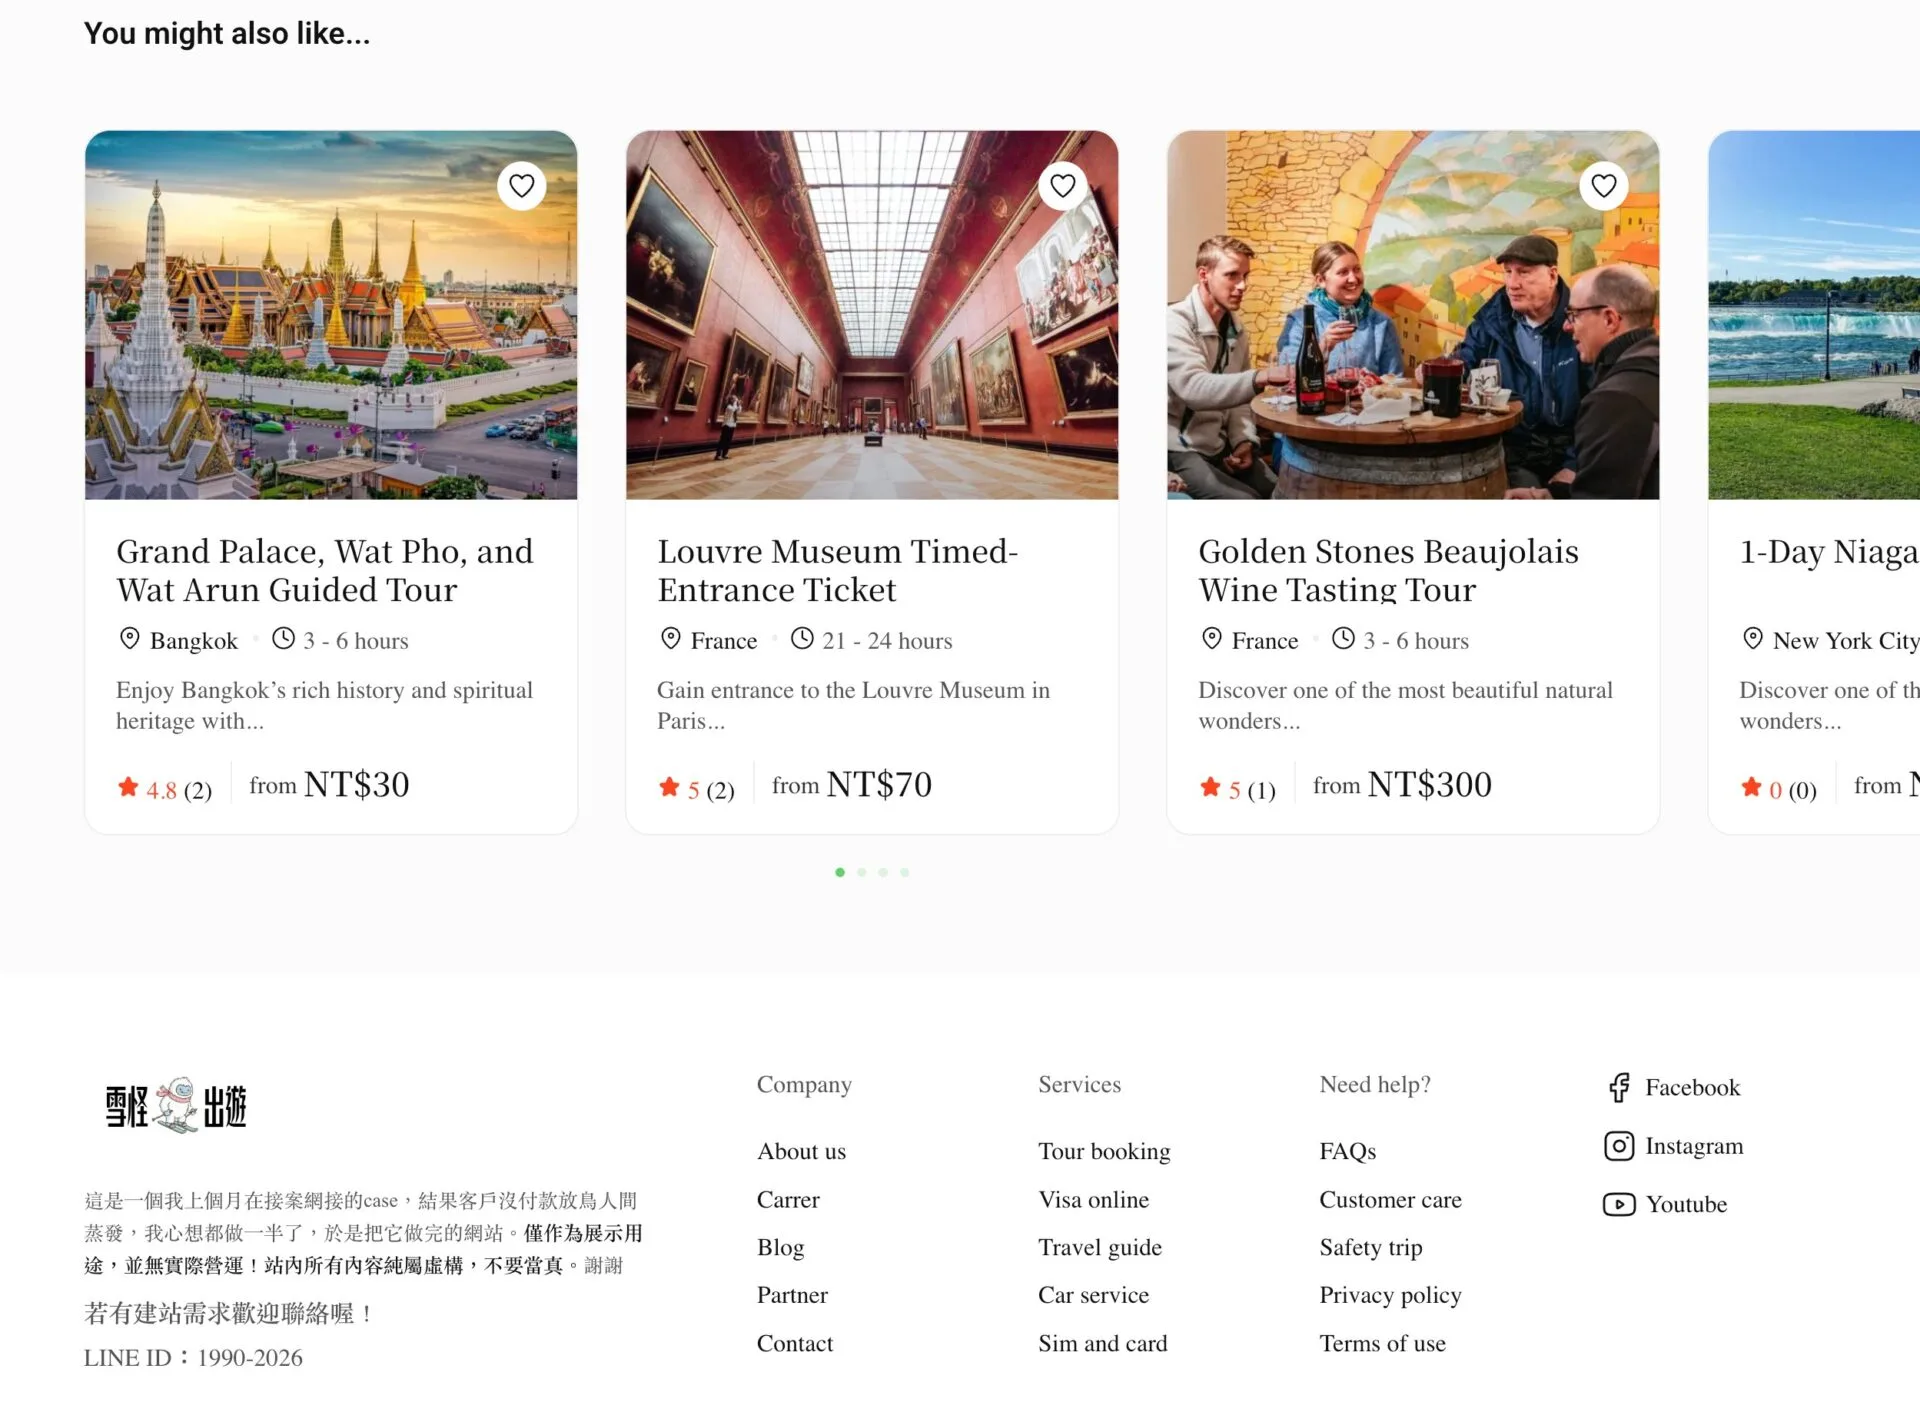Heart the Beaujolais Wine Tasting Tour

(1603, 186)
